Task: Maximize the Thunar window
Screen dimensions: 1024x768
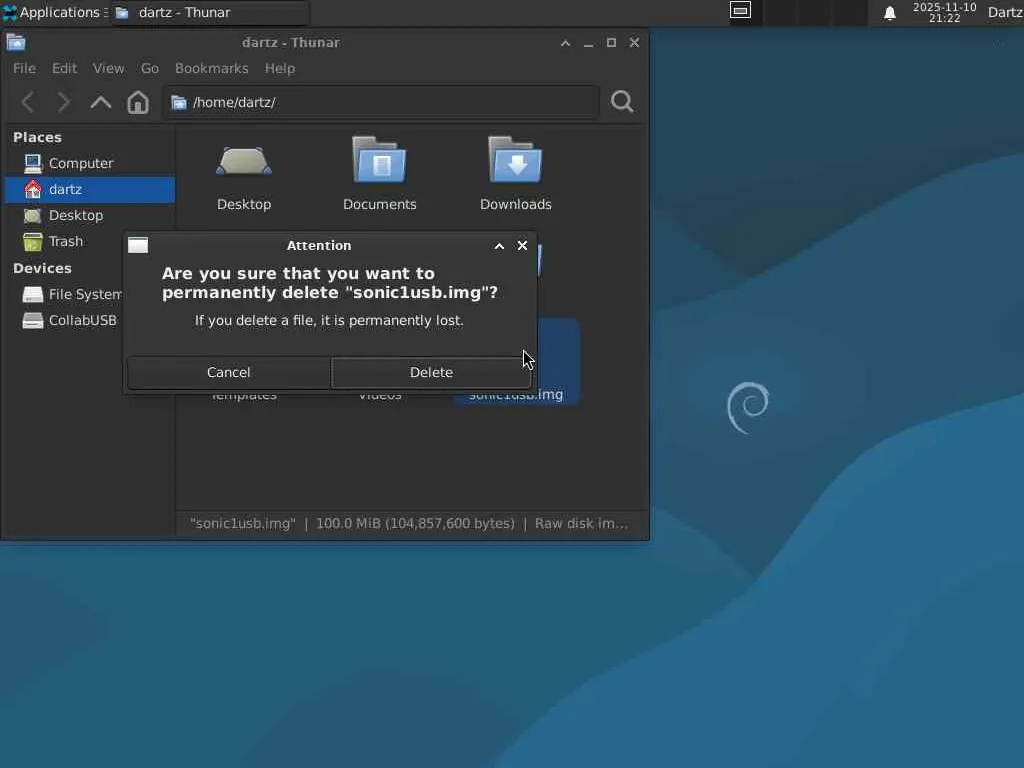Action: point(611,42)
